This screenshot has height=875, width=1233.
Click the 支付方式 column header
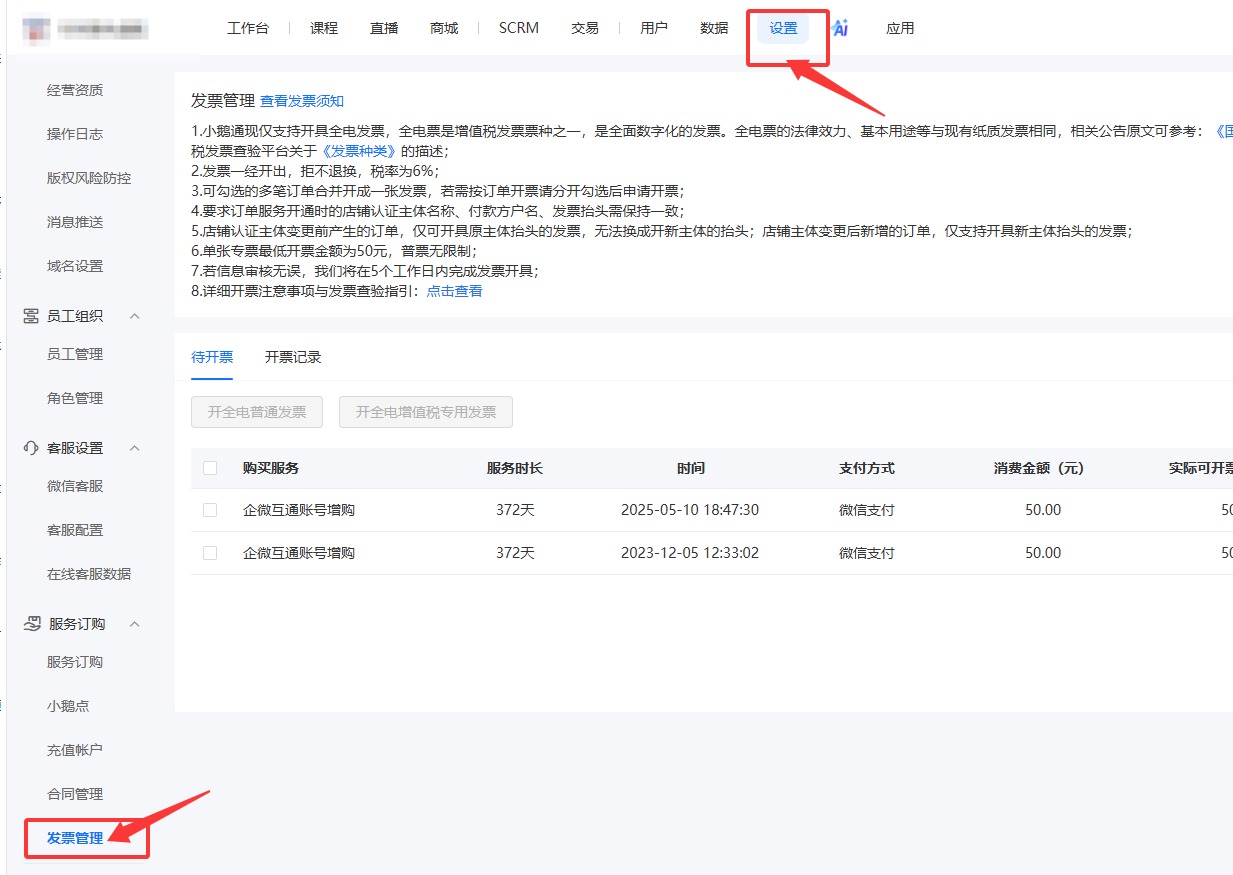(x=867, y=468)
